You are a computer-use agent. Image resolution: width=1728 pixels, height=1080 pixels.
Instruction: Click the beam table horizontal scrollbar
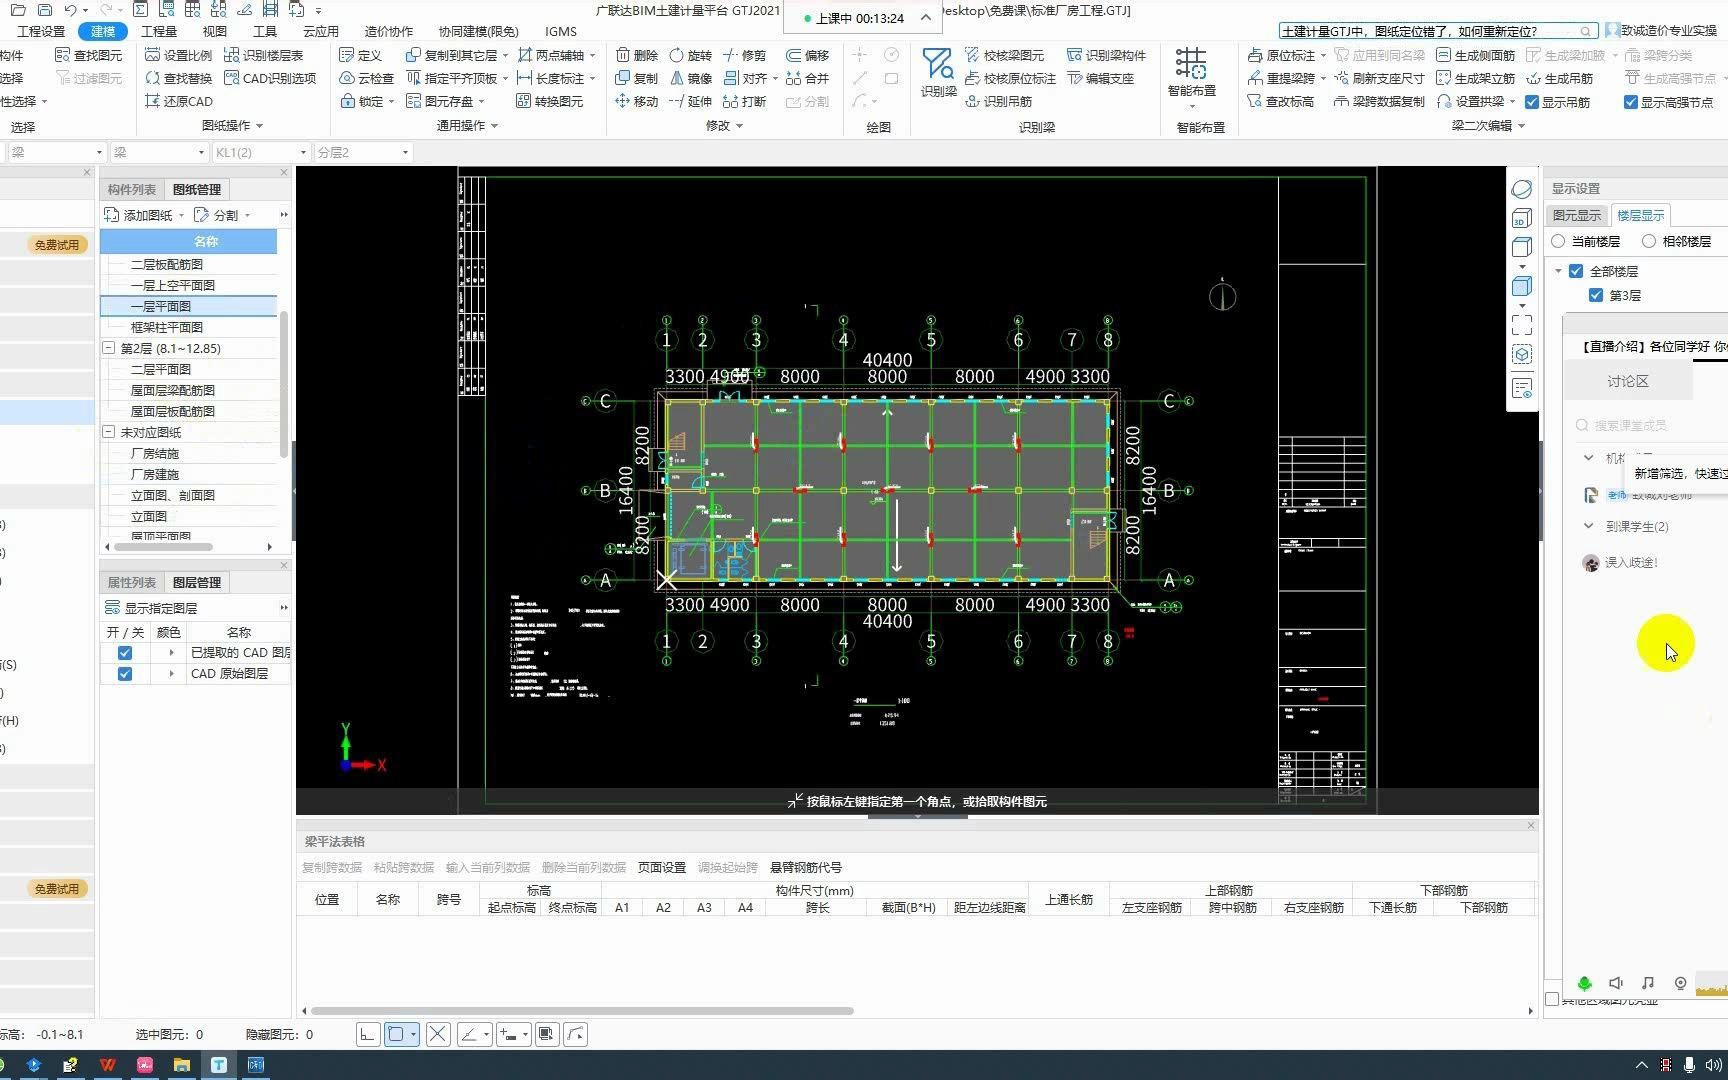pos(582,1011)
